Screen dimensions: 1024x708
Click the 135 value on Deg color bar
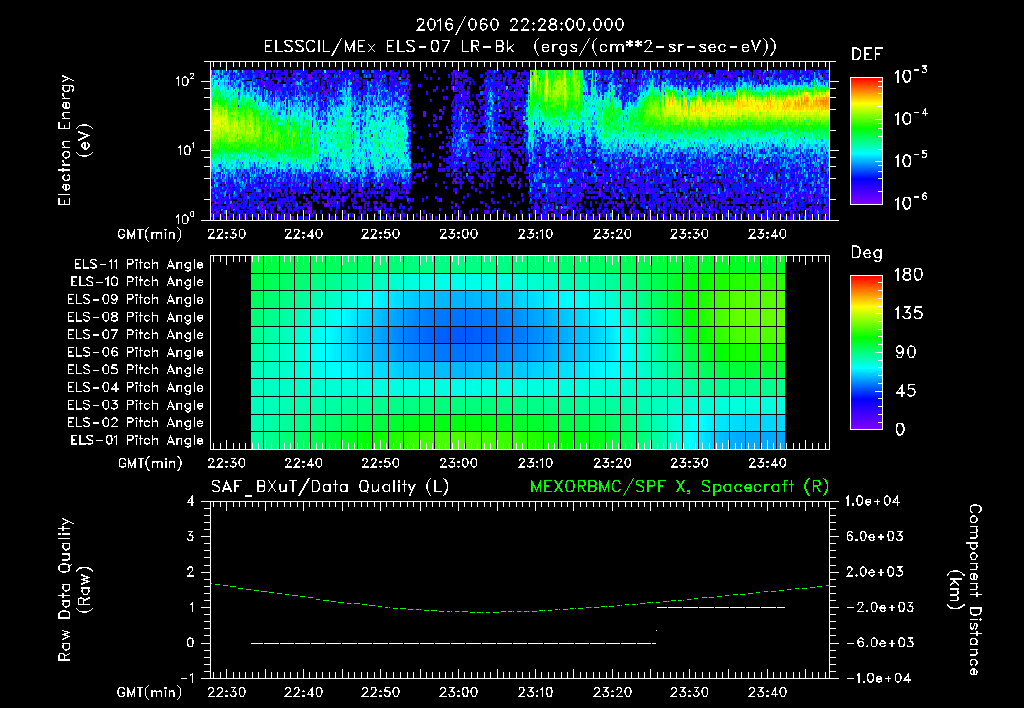908,314
